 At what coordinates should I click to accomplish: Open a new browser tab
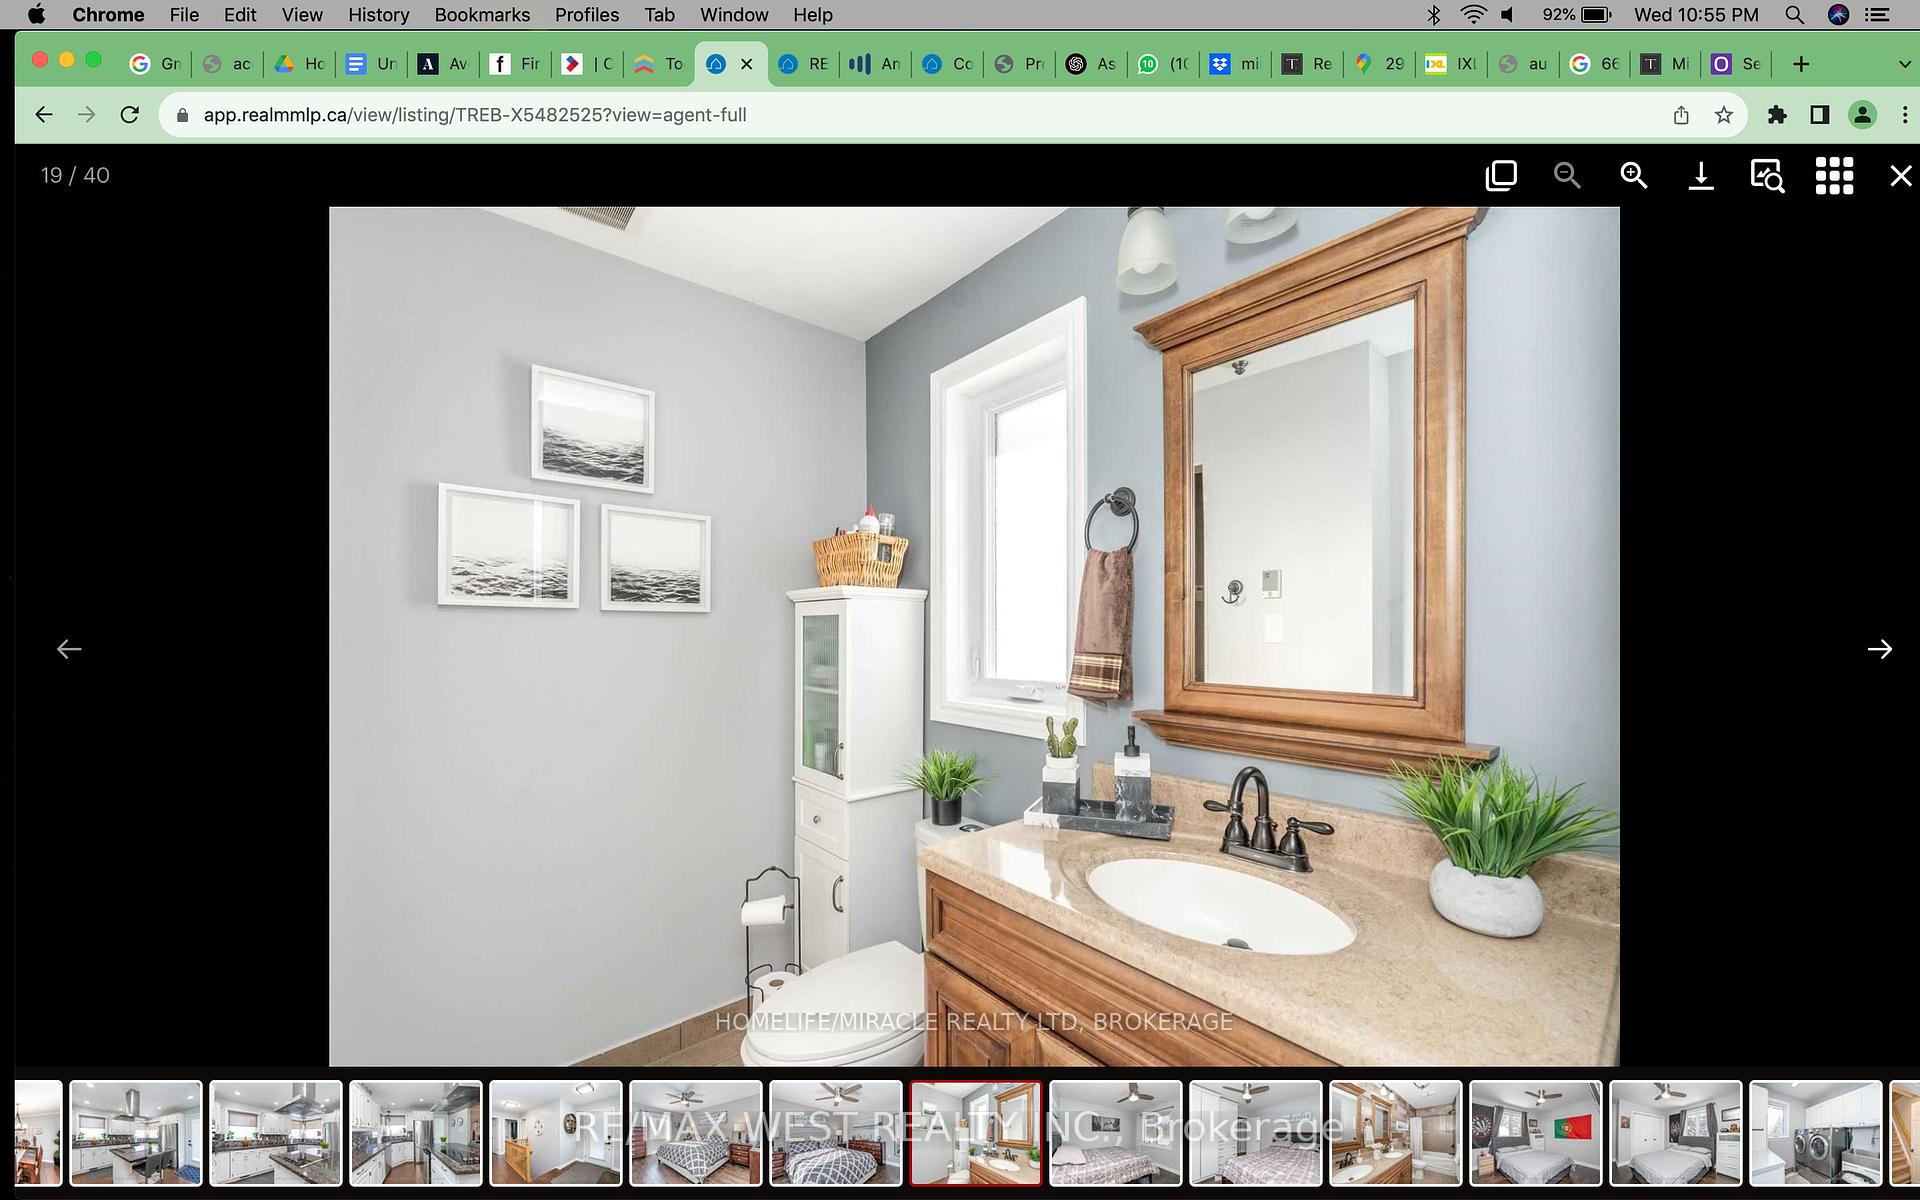(1801, 64)
